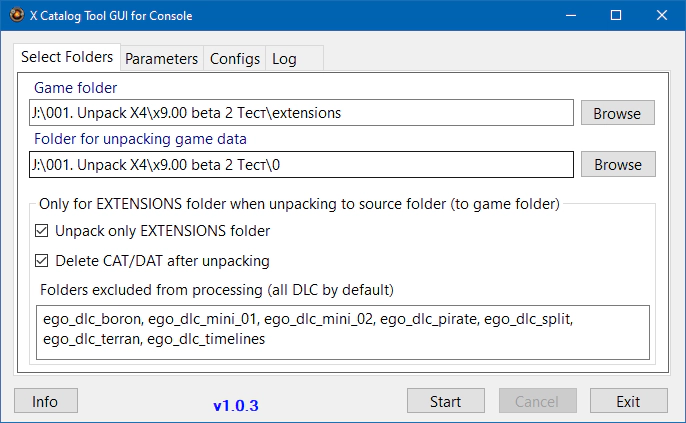The width and height of the screenshot is (686, 423).
Task: Go to the Configs tab
Action: pyautogui.click(x=235, y=59)
